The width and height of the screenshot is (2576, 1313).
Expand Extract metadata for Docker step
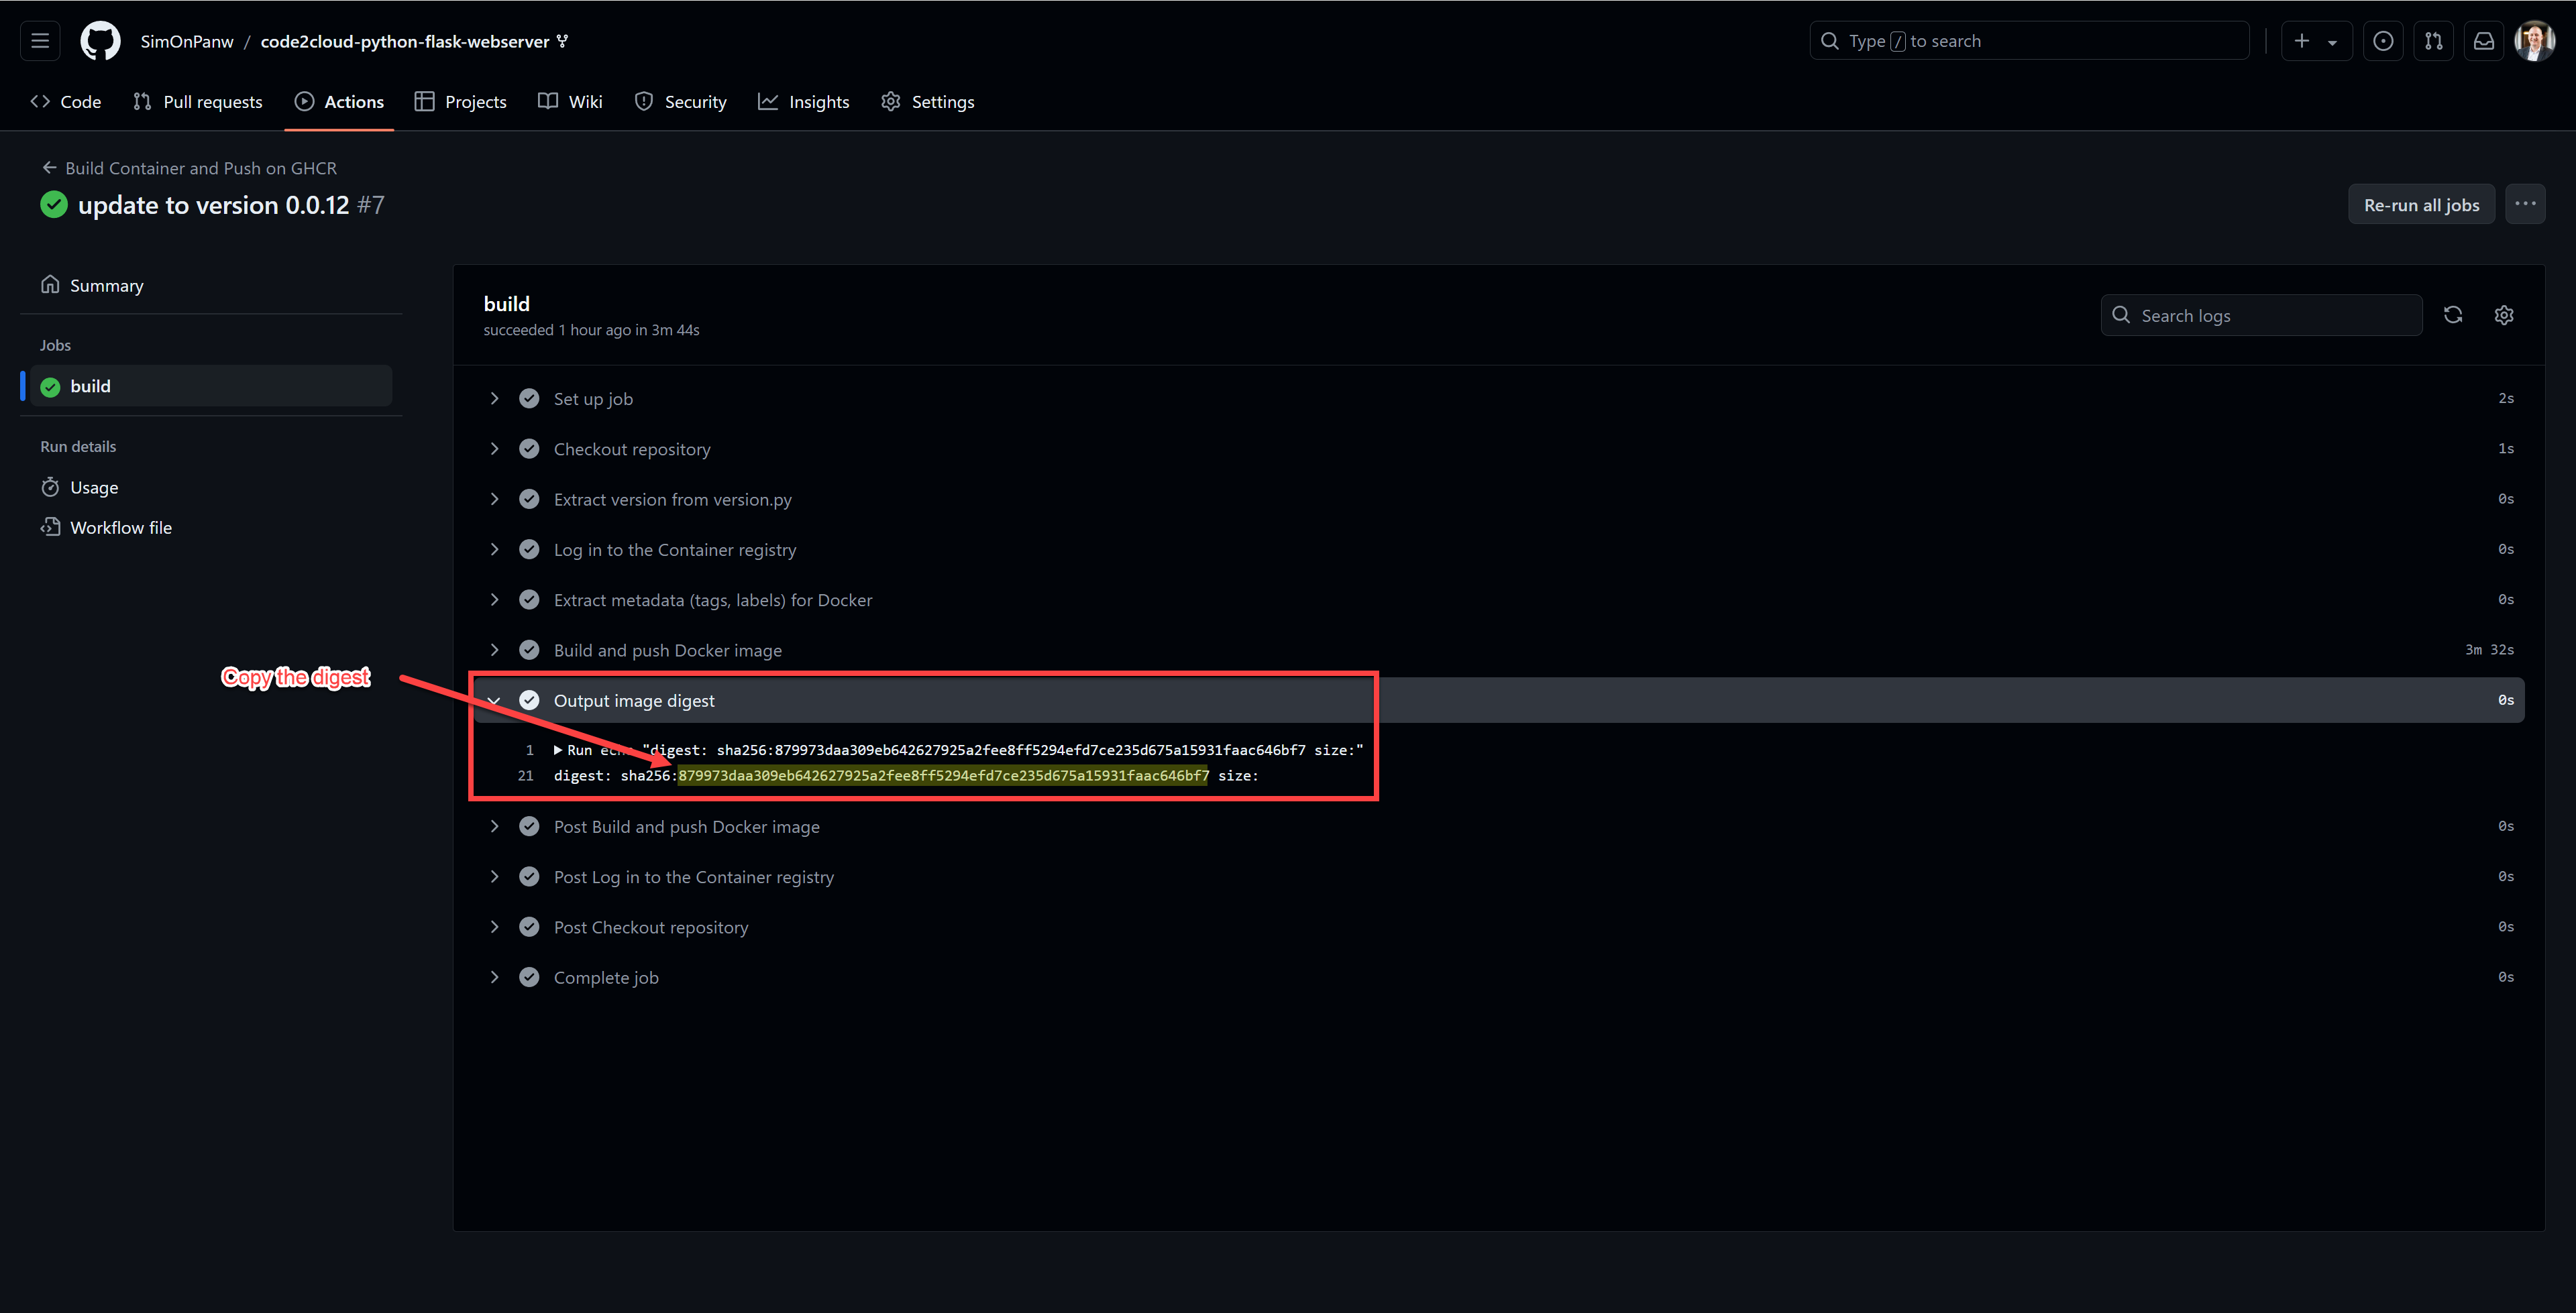coord(494,600)
